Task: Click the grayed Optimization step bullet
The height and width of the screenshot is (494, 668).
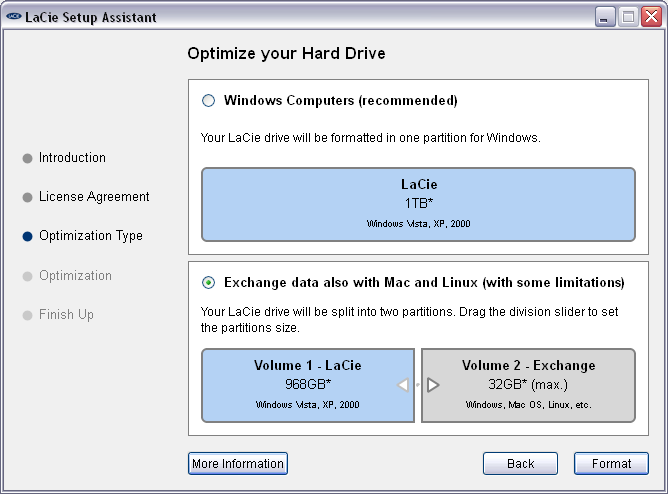Action: point(27,276)
